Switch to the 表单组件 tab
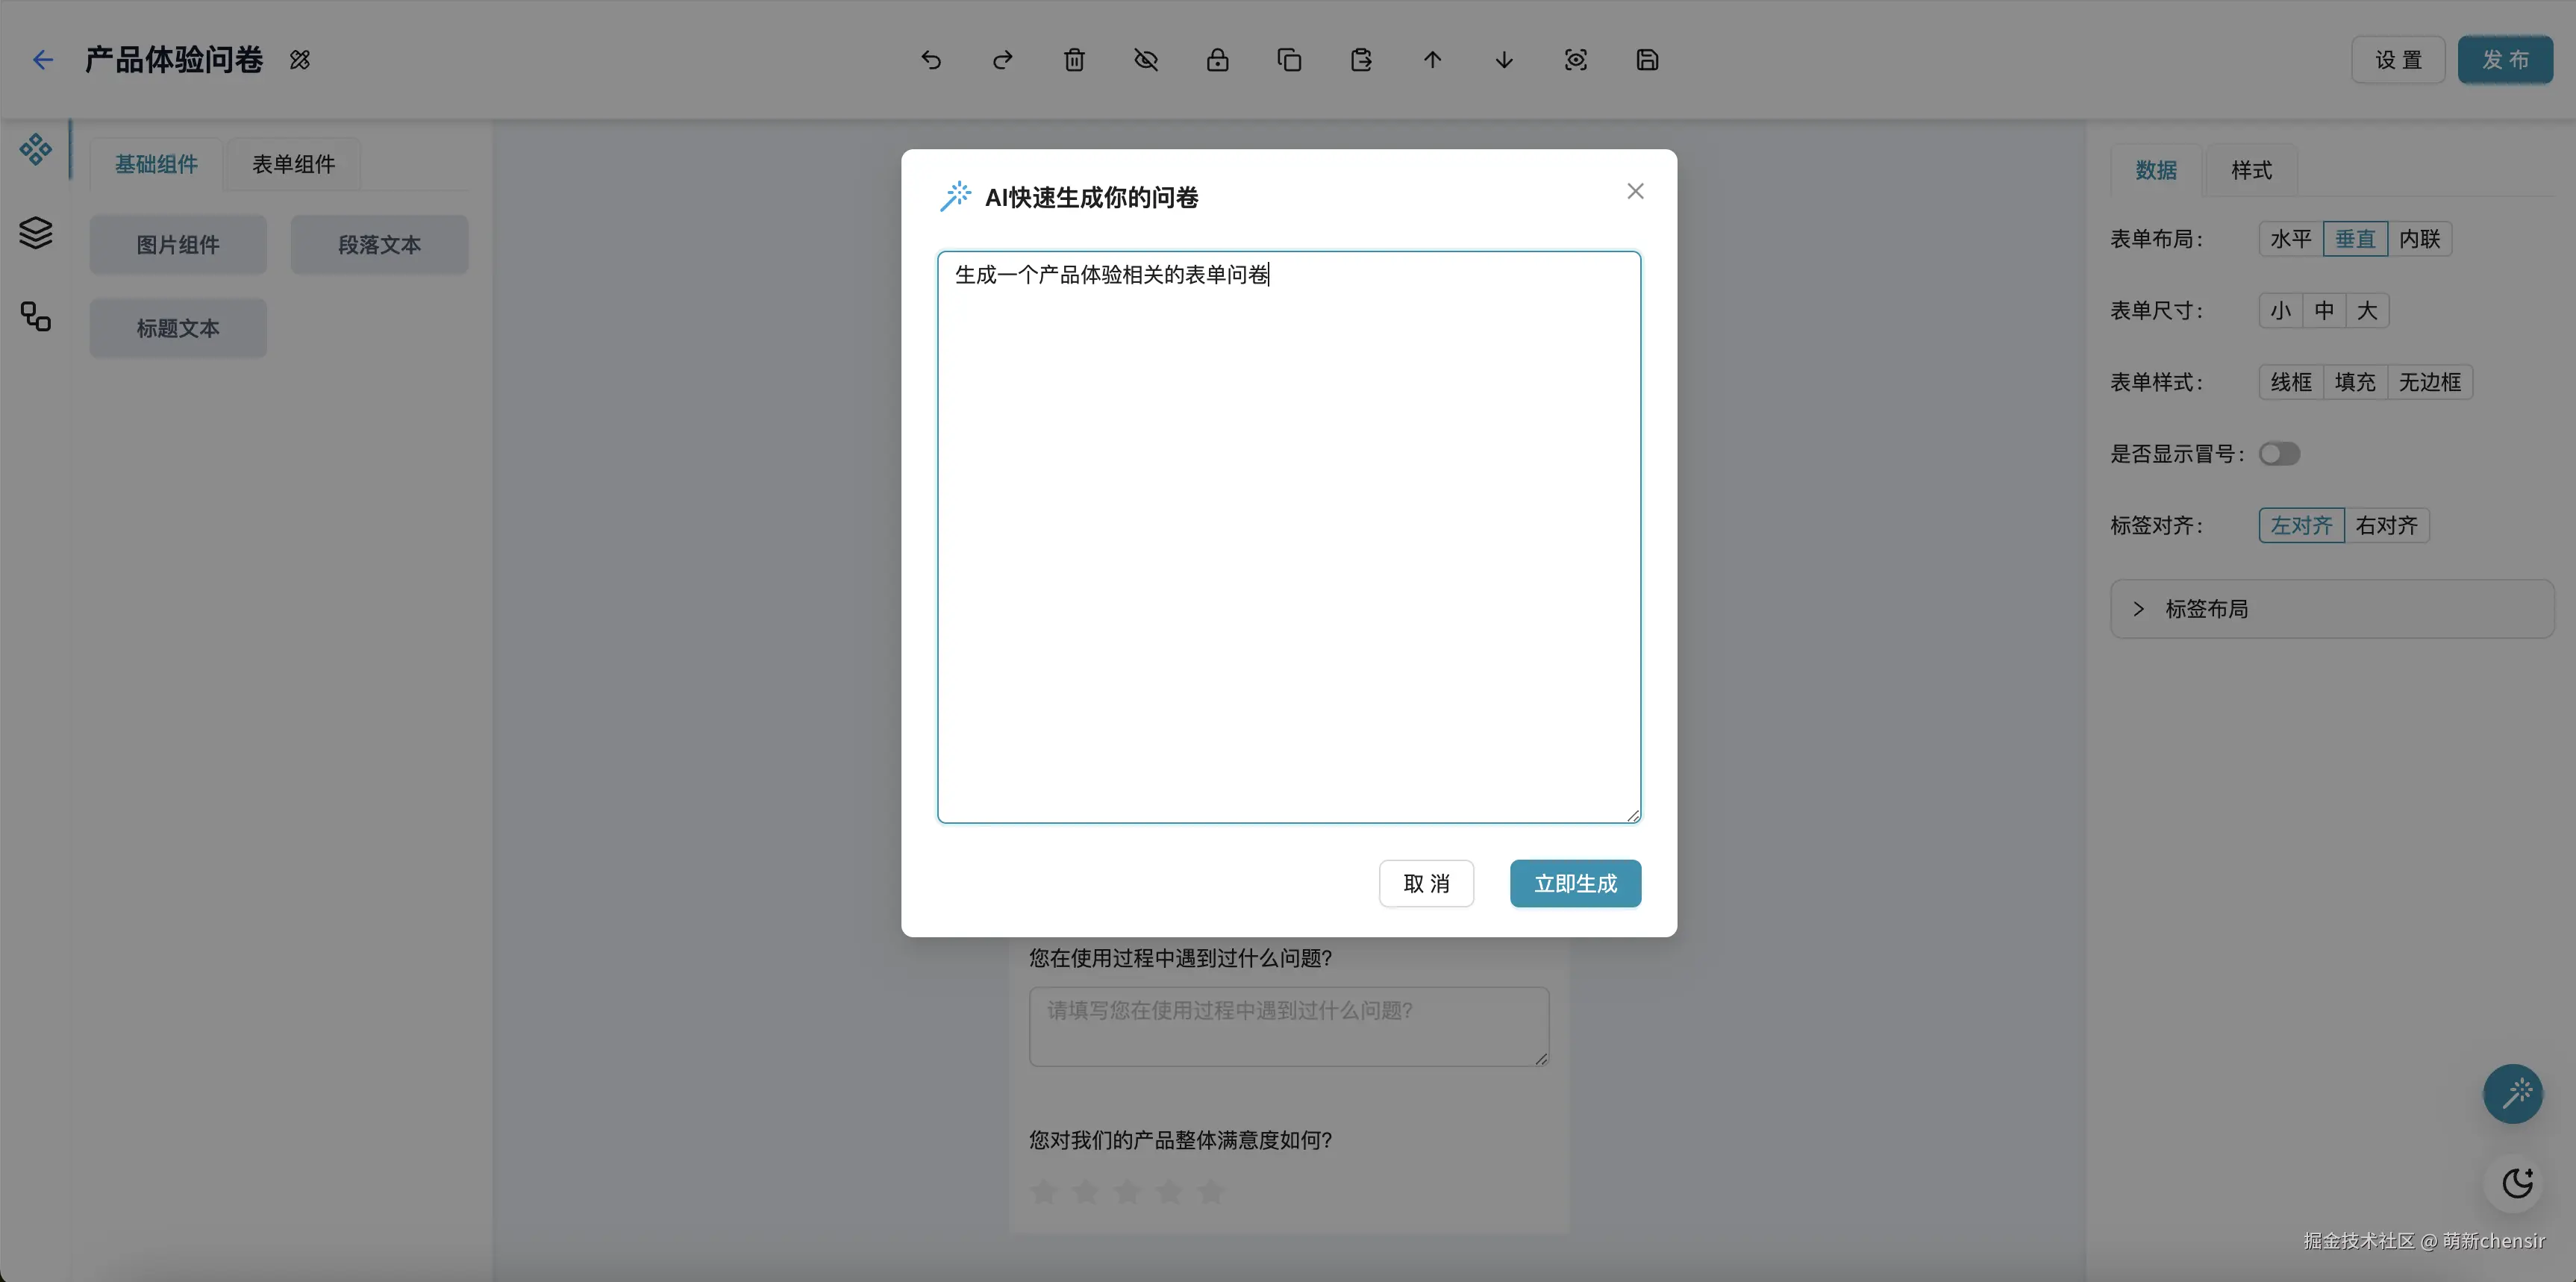 (x=293, y=164)
